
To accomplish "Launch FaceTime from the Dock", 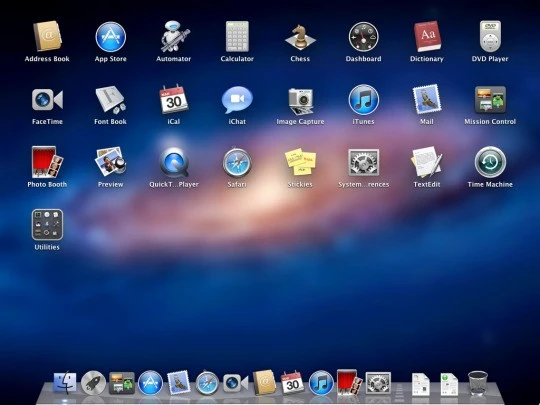I will [236, 383].
